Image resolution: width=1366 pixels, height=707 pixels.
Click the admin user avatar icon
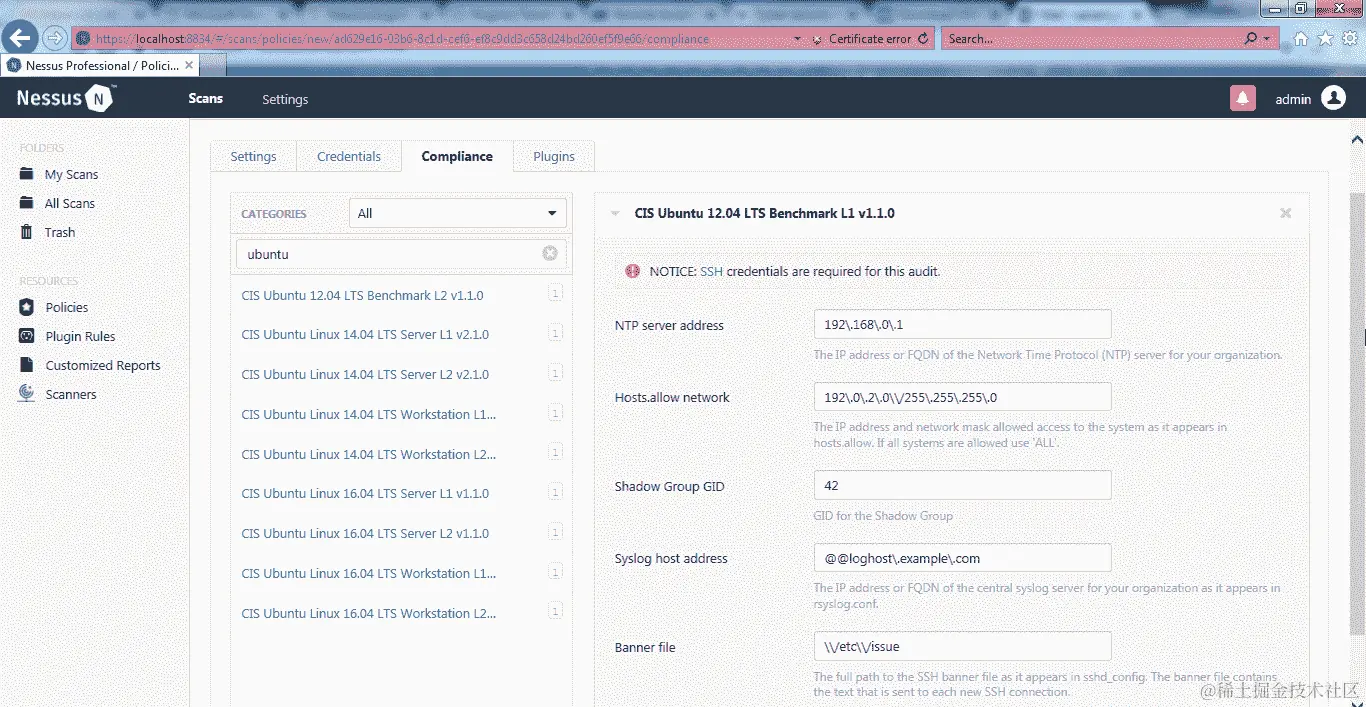pos(1333,98)
